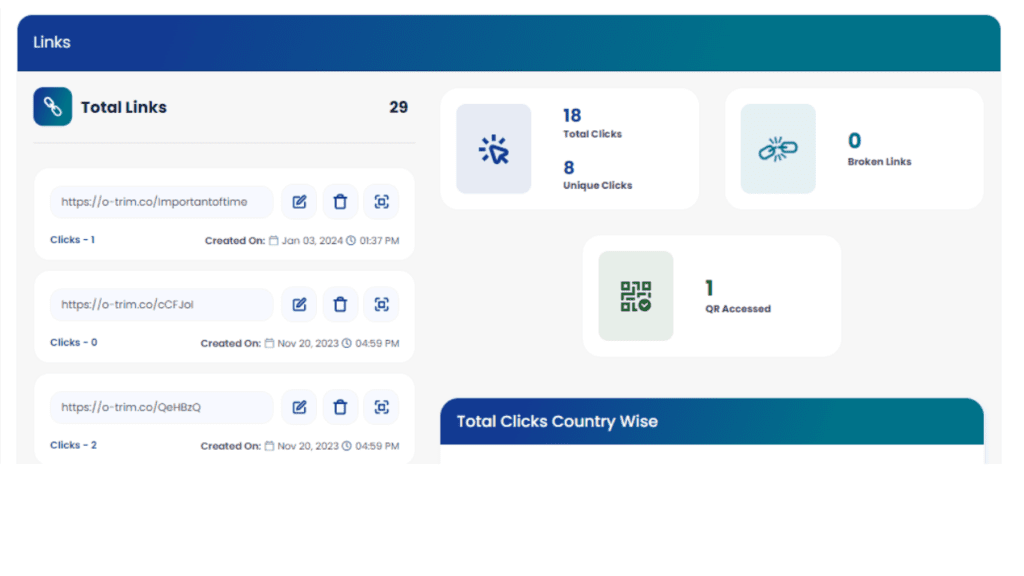Viewport: 1024px width, 576px height.
Task: Click the 18 Total Clicks value
Action: [572, 116]
